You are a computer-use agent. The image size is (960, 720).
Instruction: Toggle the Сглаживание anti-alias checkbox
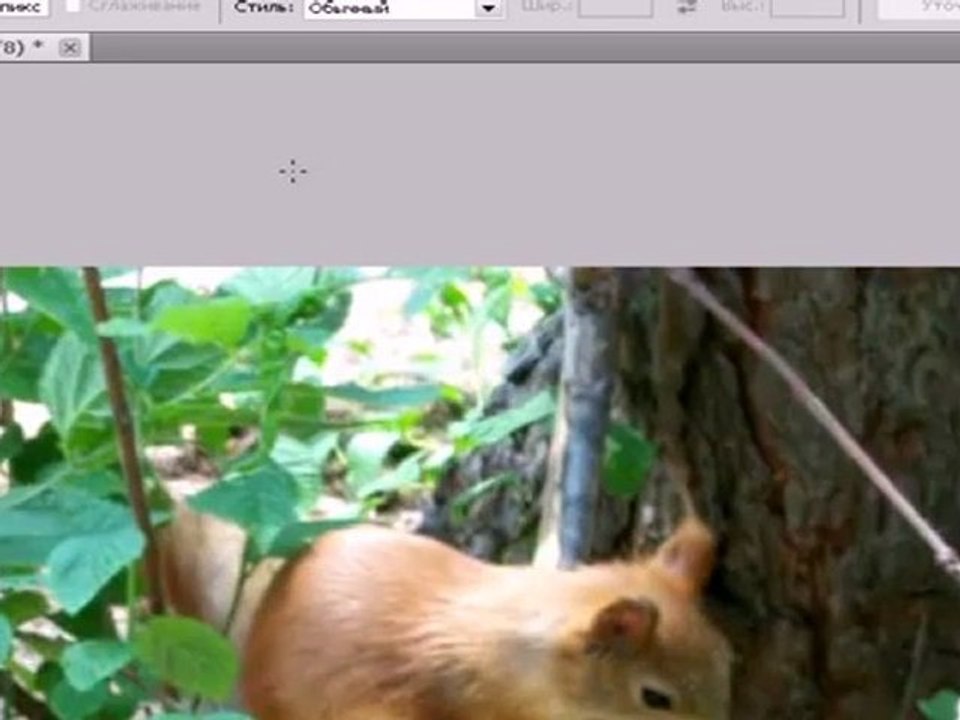72,6
